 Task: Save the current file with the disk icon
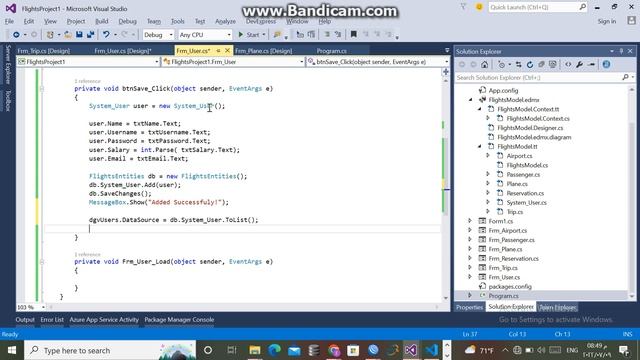[x=79, y=35]
